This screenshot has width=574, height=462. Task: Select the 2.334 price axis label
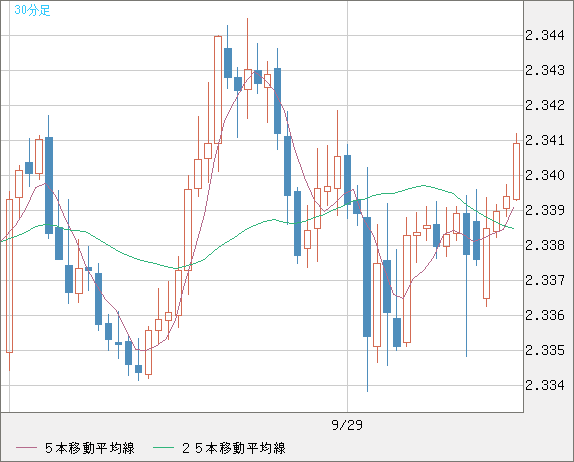pyautogui.click(x=545, y=385)
